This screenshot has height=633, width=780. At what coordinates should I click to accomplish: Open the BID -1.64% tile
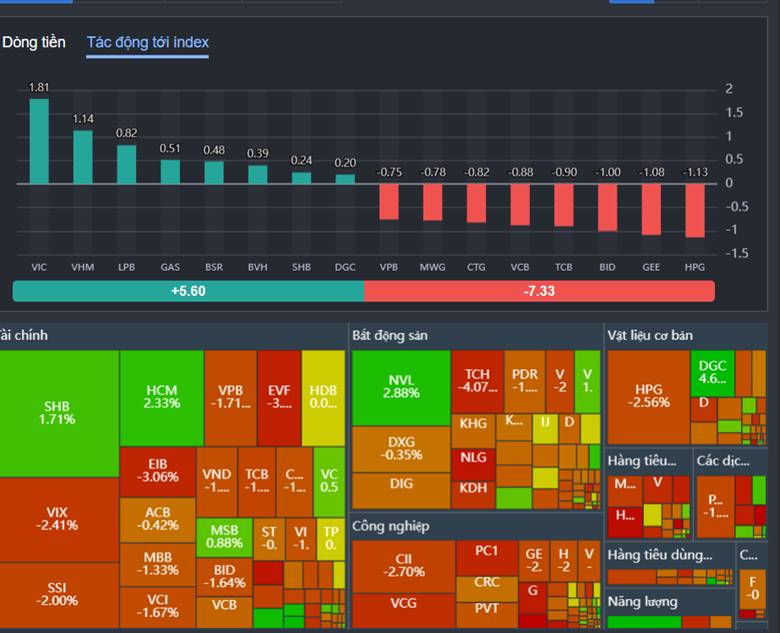[x=224, y=577]
